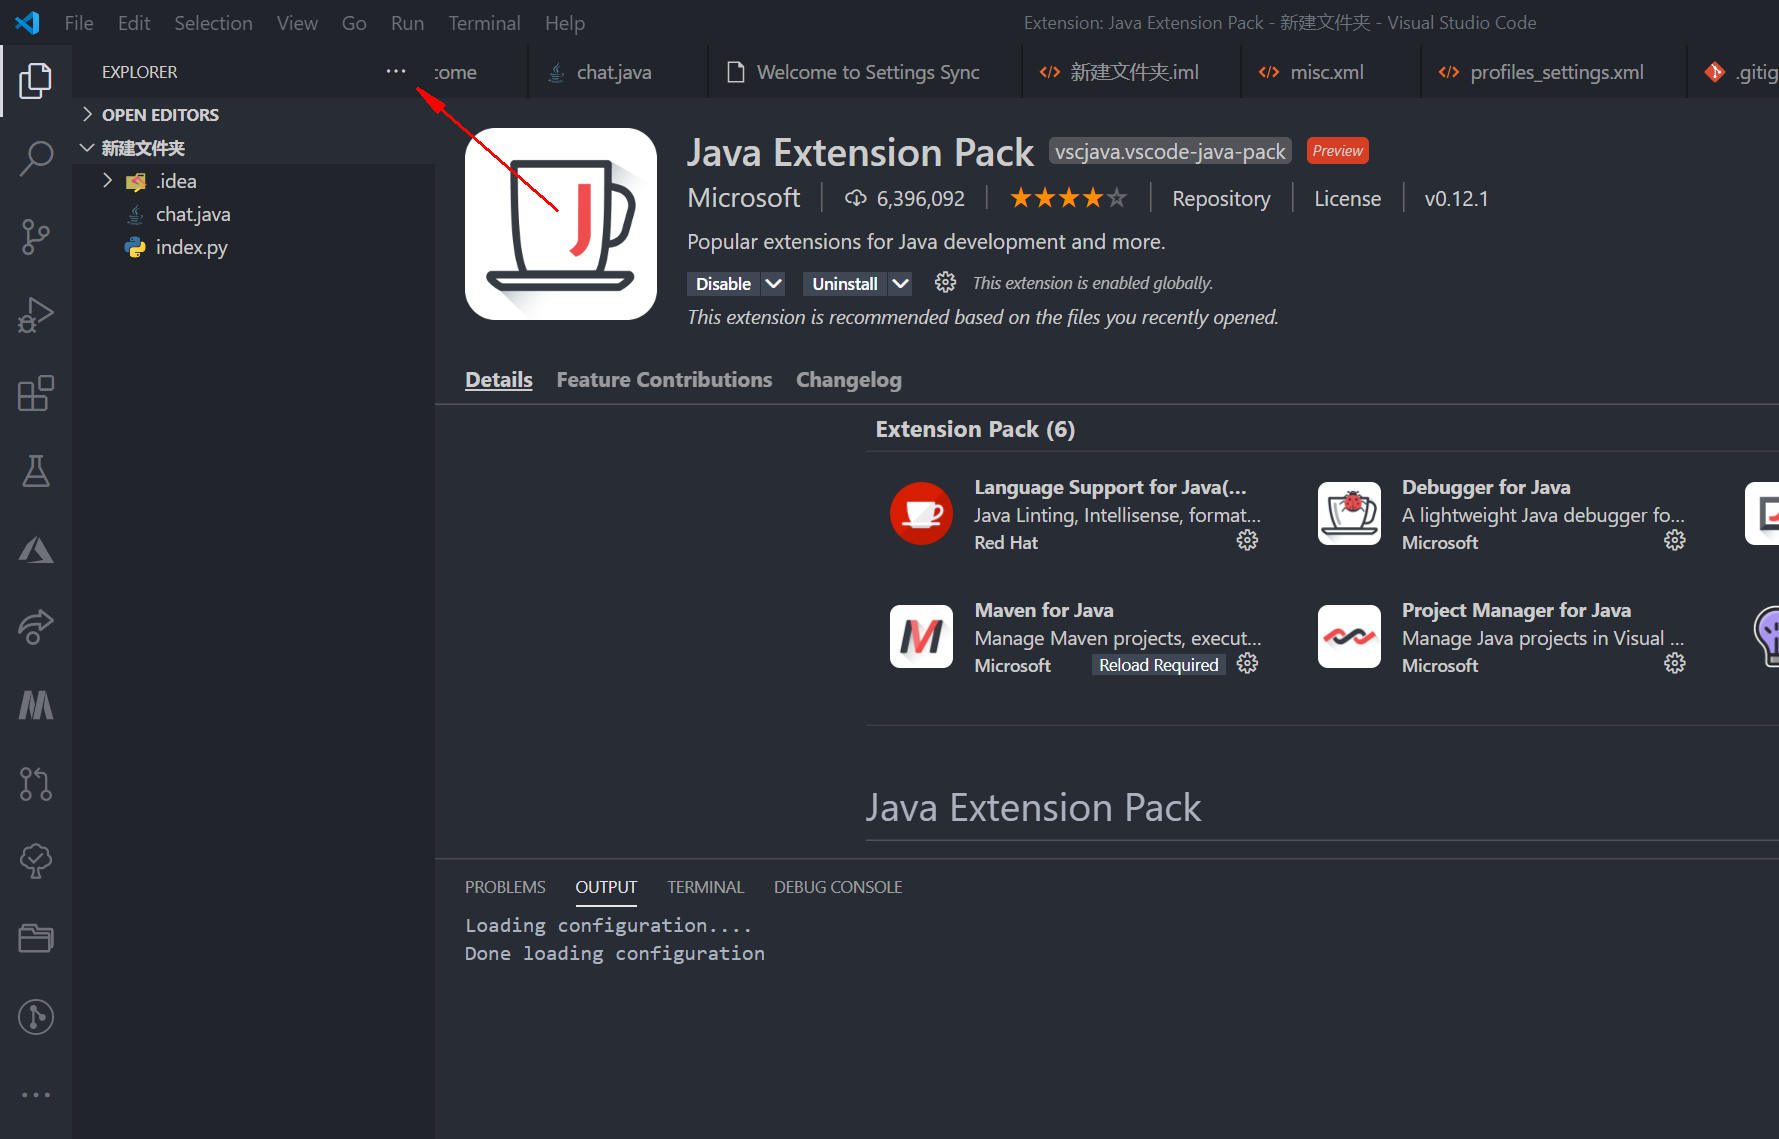1779x1139 pixels.
Task: Open manage gear next to Uninstall
Action: [x=945, y=283]
